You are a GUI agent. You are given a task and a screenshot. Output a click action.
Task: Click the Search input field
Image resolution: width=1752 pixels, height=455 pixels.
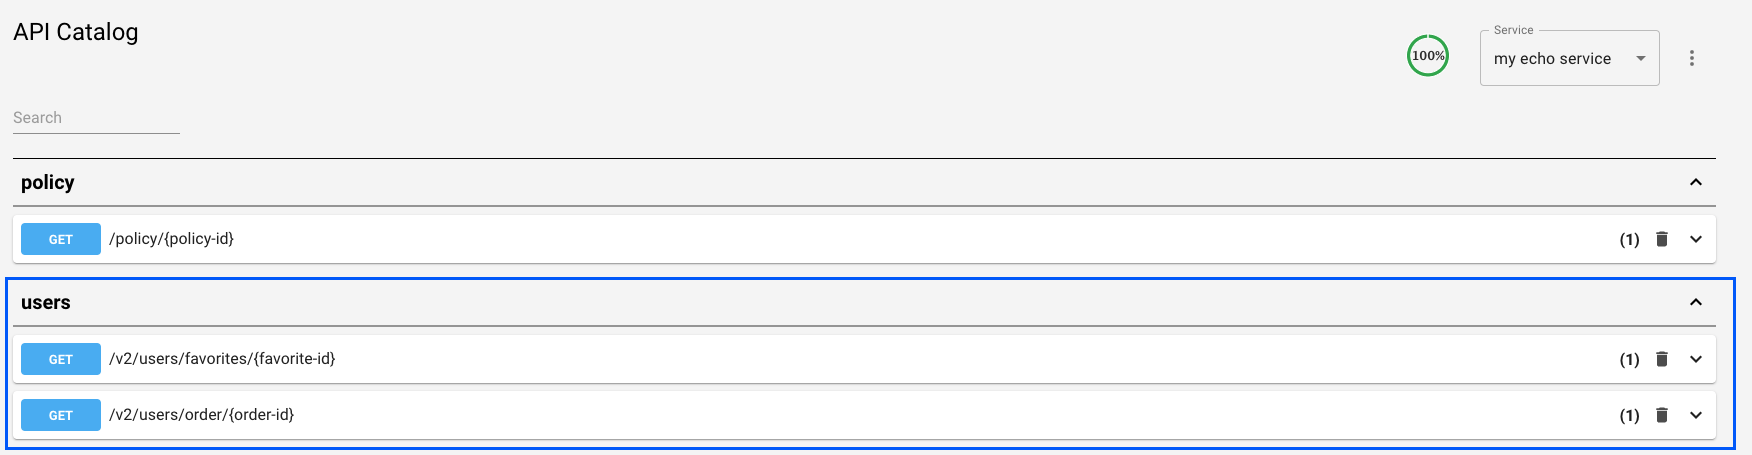click(x=96, y=118)
